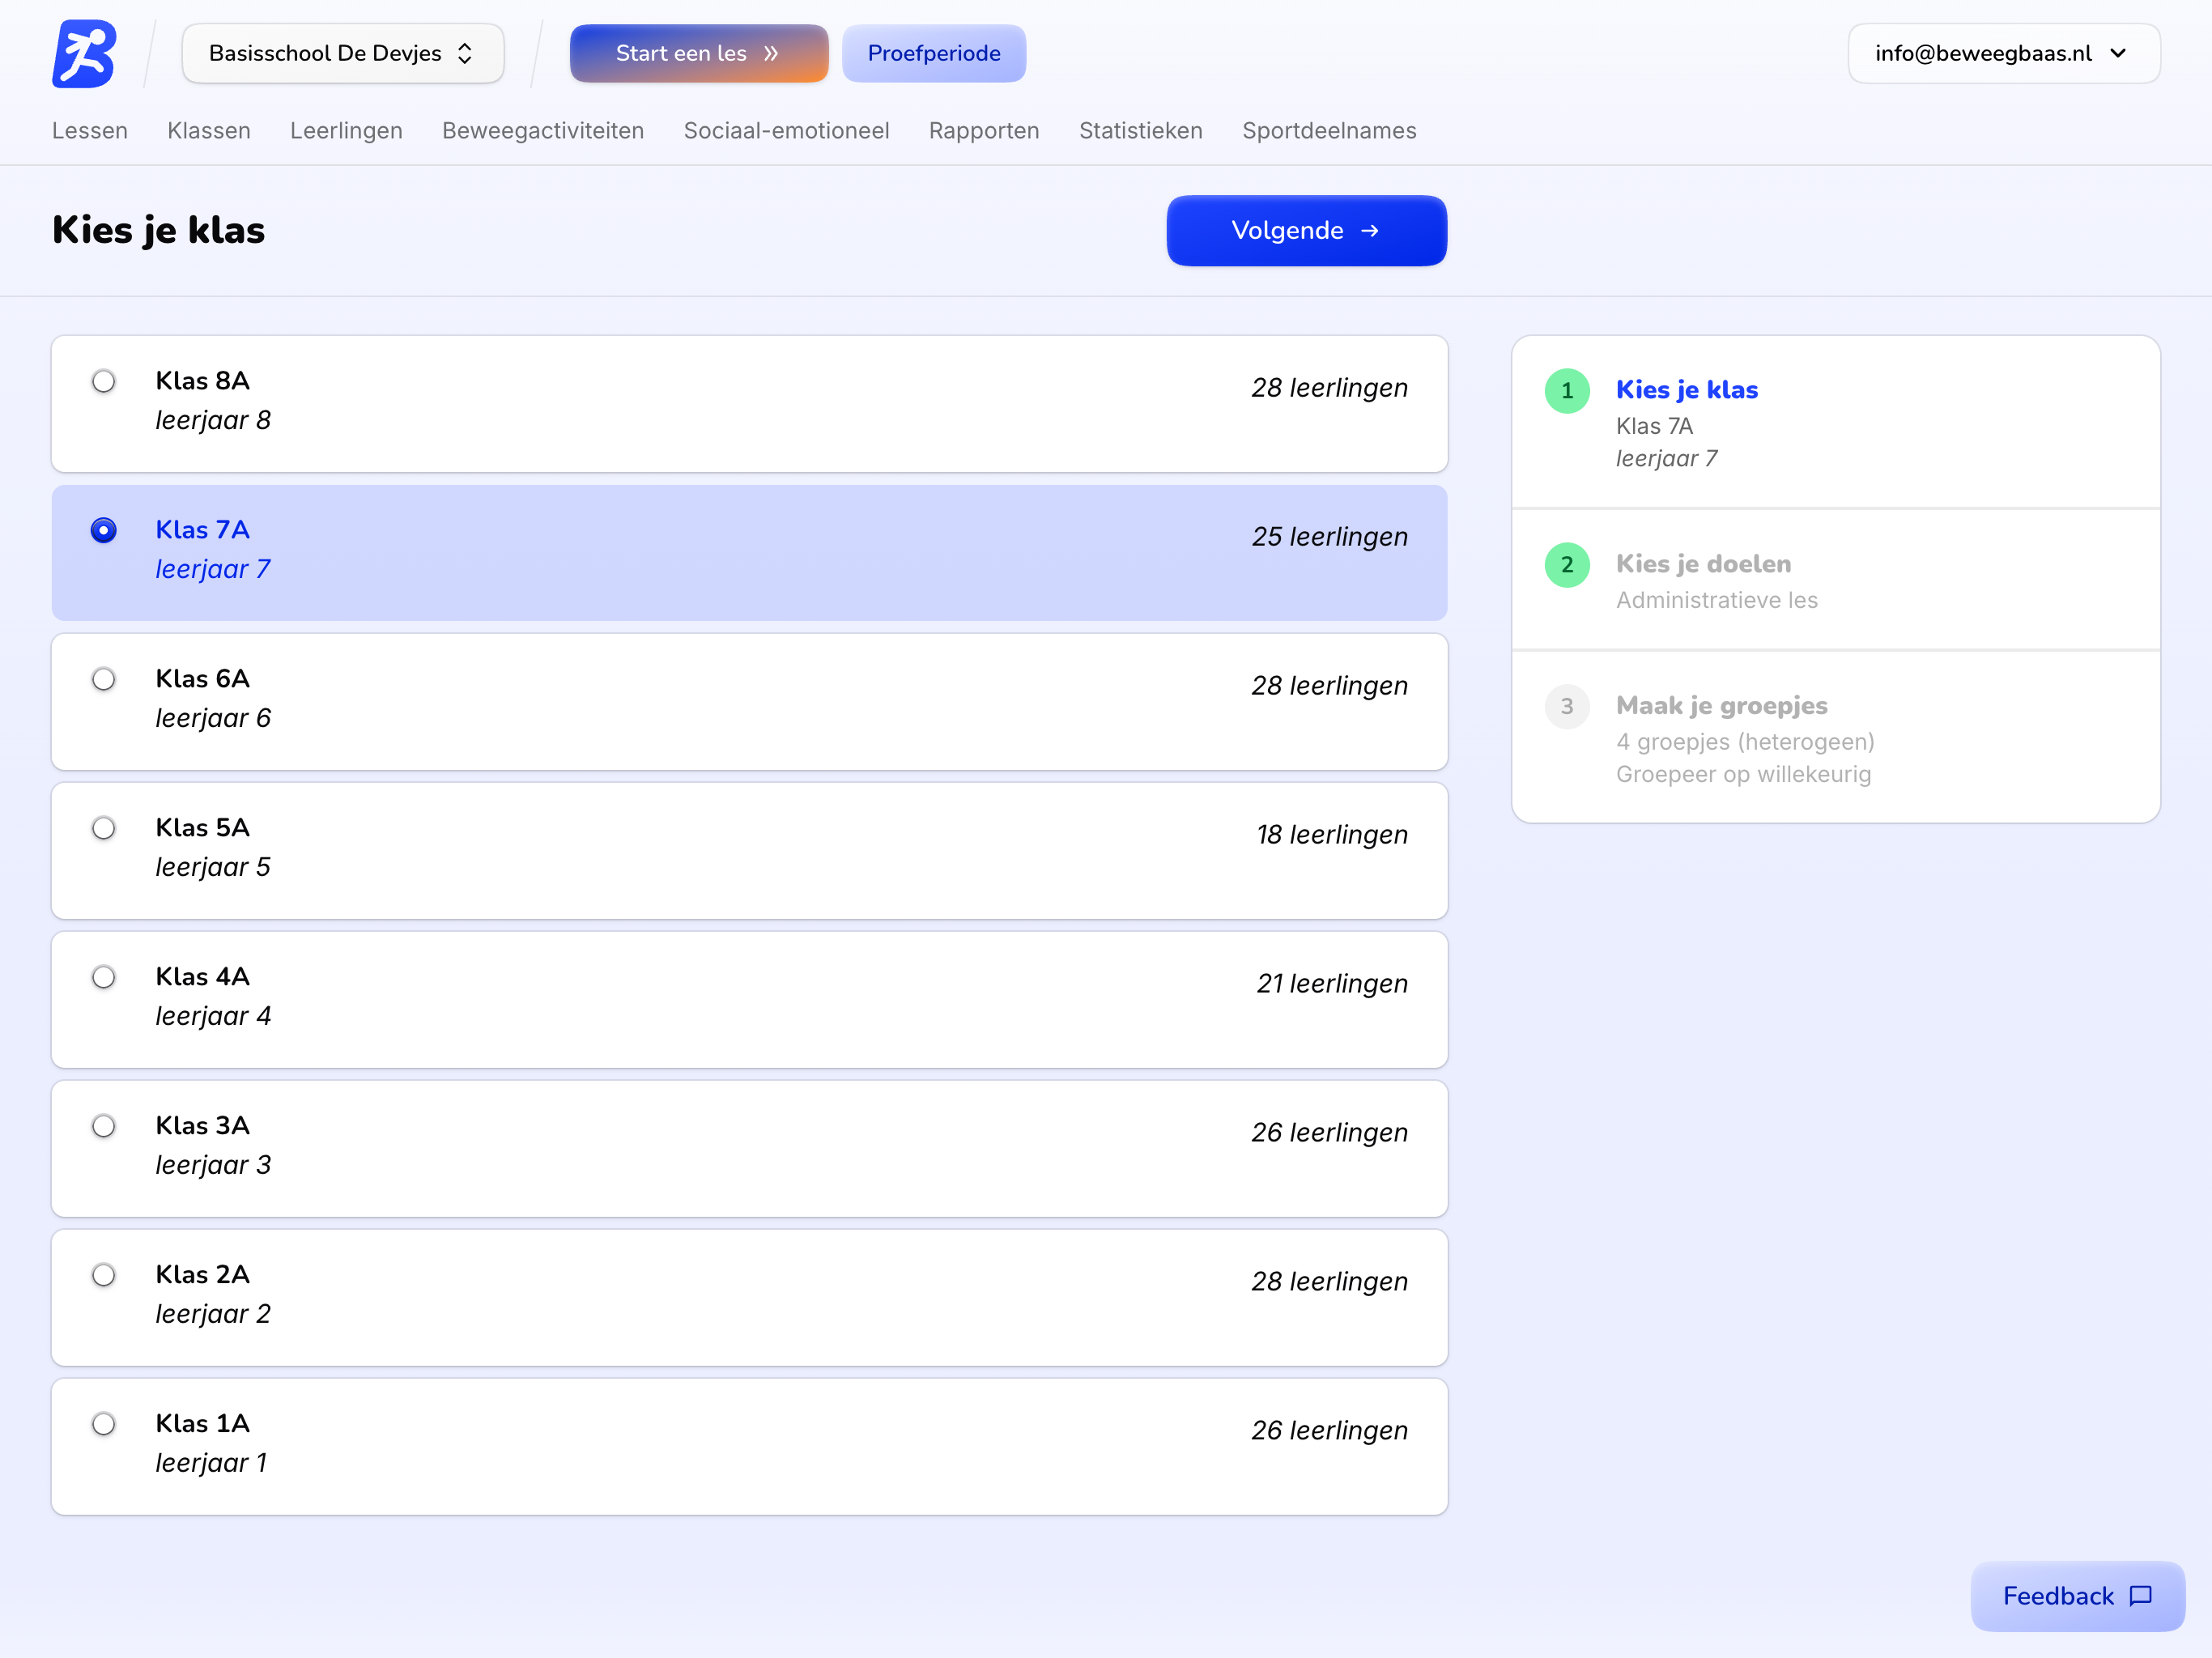
Task: Click the double chevron on Start een les
Action: [771, 54]
